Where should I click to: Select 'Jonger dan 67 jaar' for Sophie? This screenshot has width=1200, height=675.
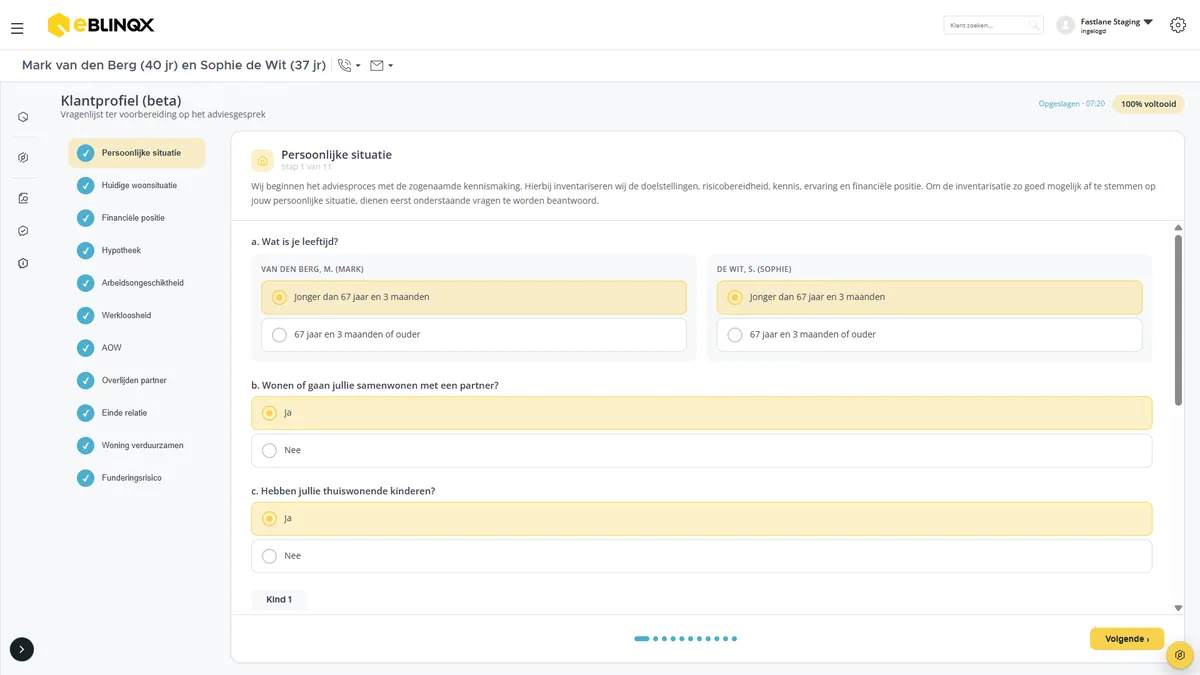tap(929, 297)
